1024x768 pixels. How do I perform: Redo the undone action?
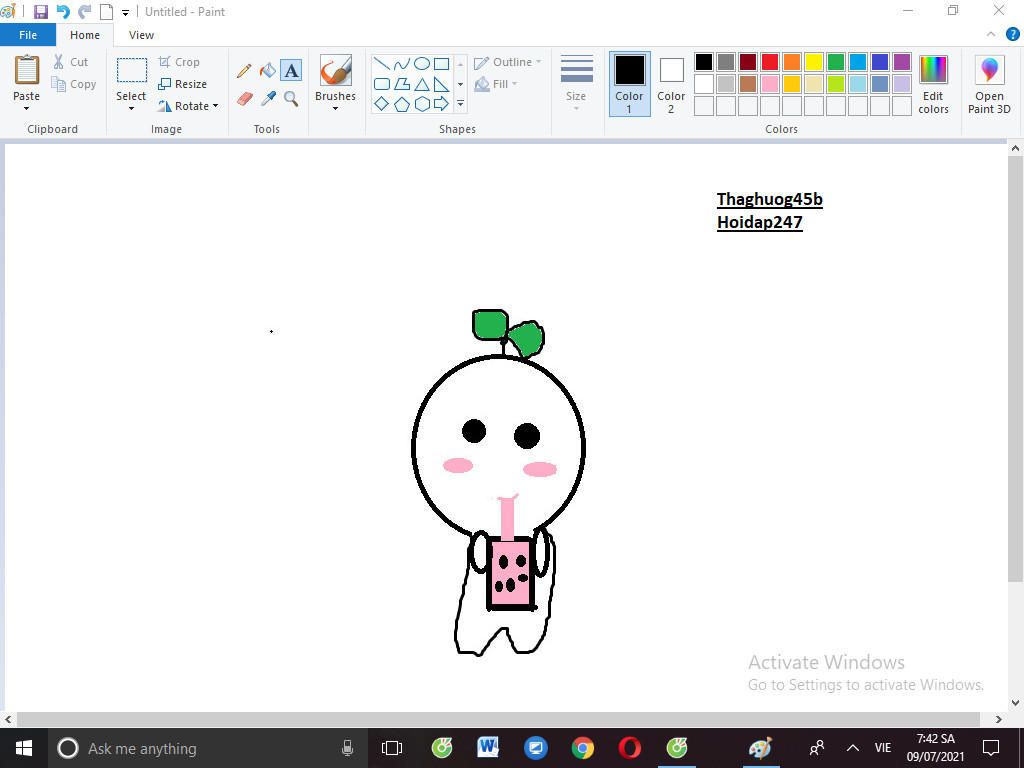click(85, 12)
